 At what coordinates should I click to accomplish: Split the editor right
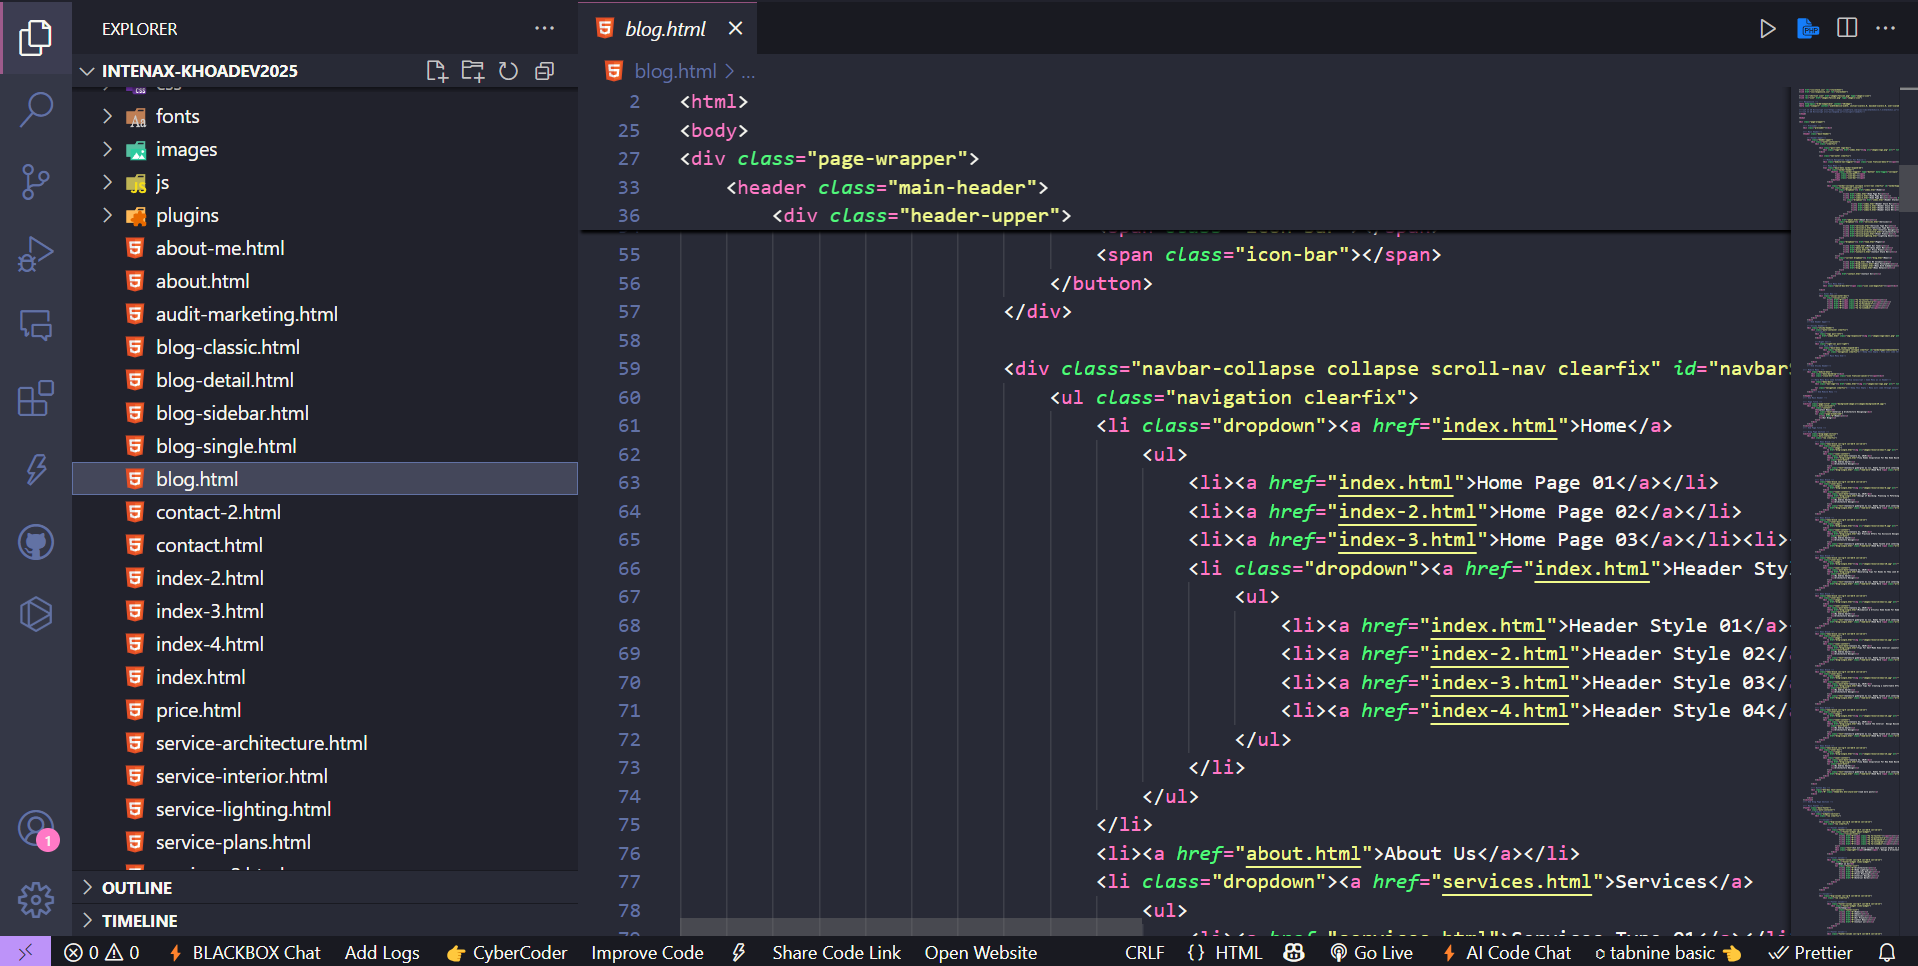(1847, 28)
